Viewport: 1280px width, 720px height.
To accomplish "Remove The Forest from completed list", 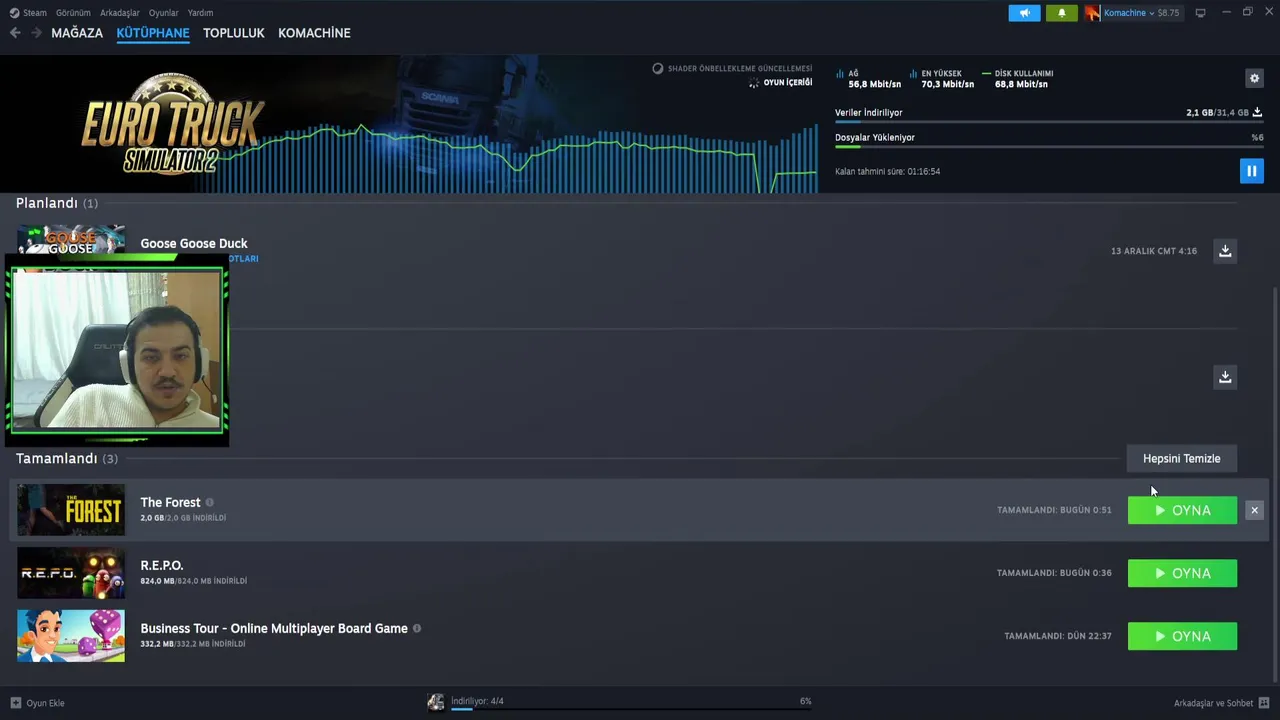I will tap(1254, 510).
